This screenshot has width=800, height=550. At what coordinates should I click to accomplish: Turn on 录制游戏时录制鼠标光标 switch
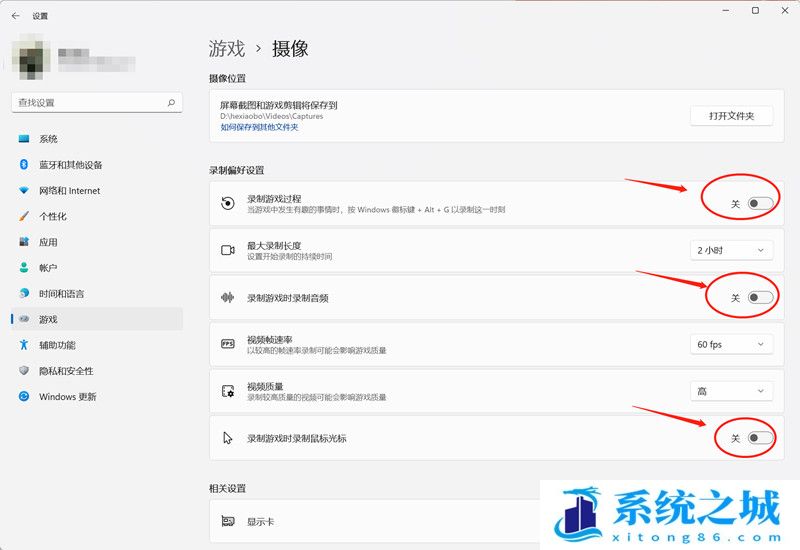[x=760, y=438]
